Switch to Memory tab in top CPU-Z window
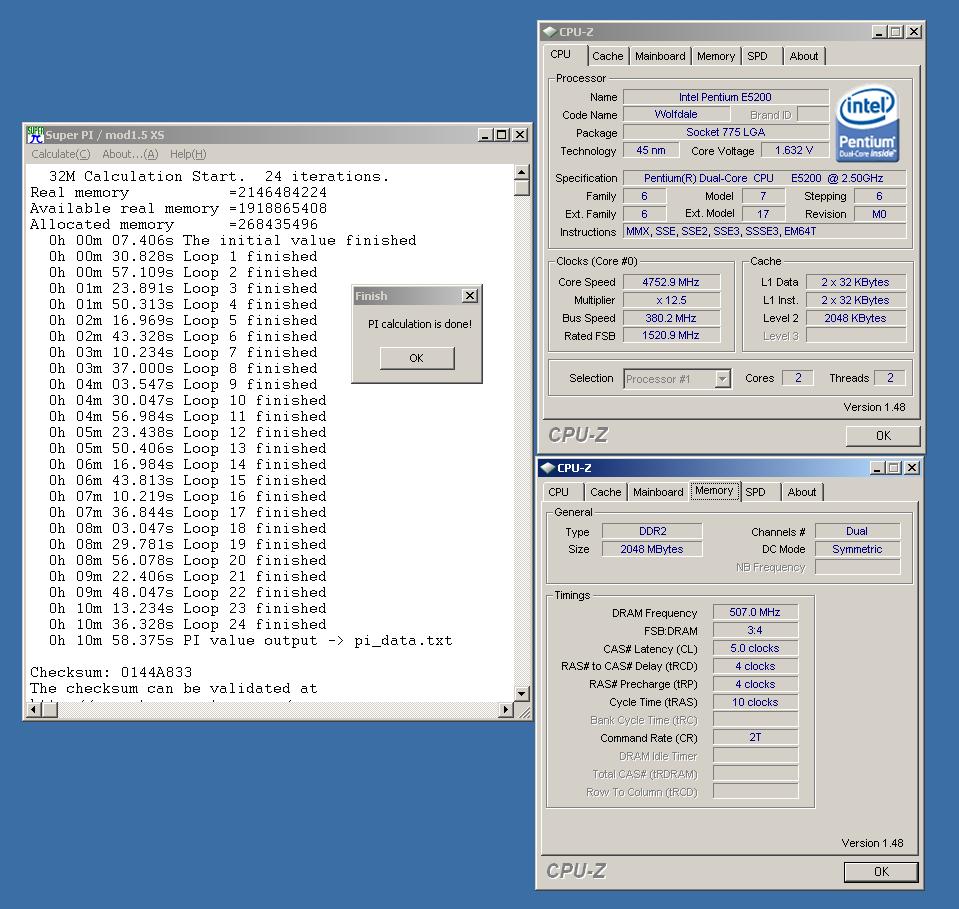The width and height of the screenshot is (959, 909). (x=716, y=56)
